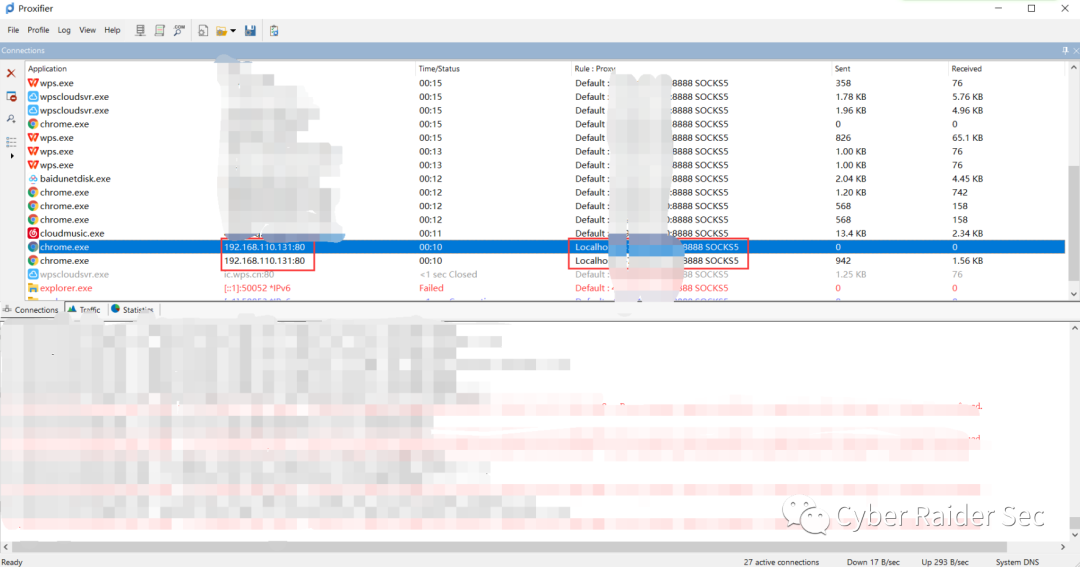Select the red explorer.exe failed row
Screen dimensions: 1080x567
tap(546, 288)
